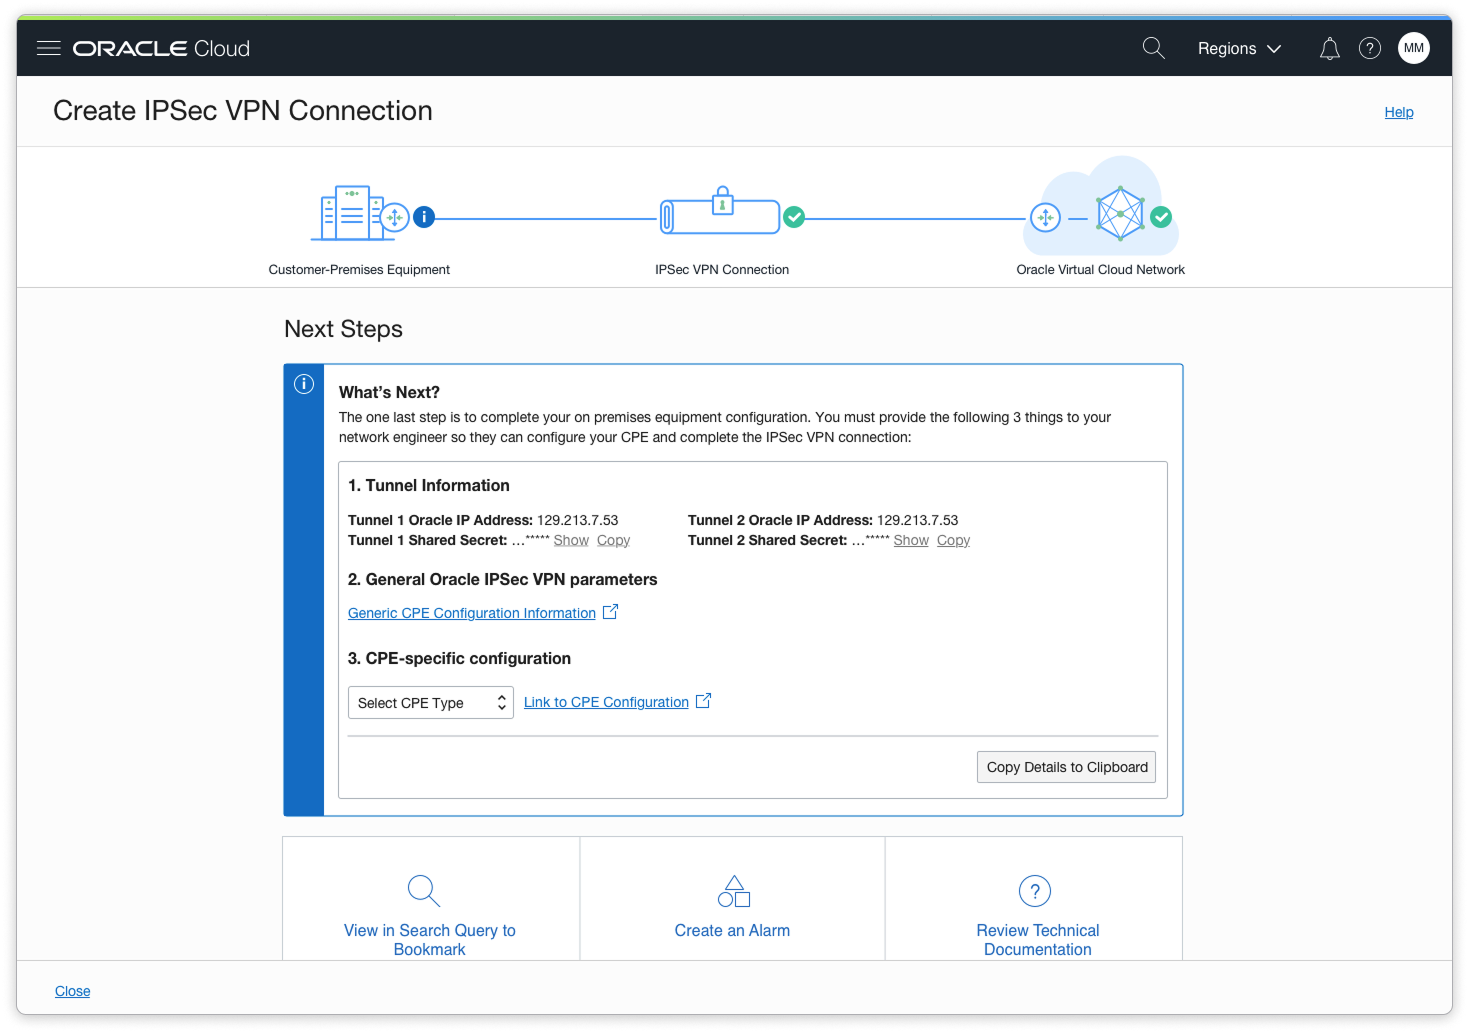Copy Tunnel 2 shared secret
Image resolution: width=1469 pixels, height=1033 pixels.
(x=953, y=540)
